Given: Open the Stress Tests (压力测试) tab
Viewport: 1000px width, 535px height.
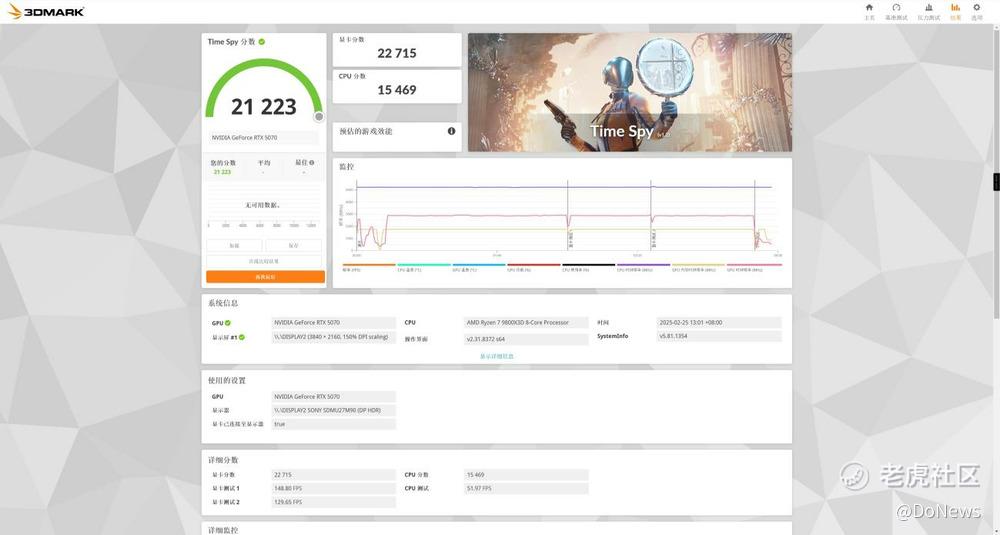Looking at the screenshot, I should [x=929, y=11].
